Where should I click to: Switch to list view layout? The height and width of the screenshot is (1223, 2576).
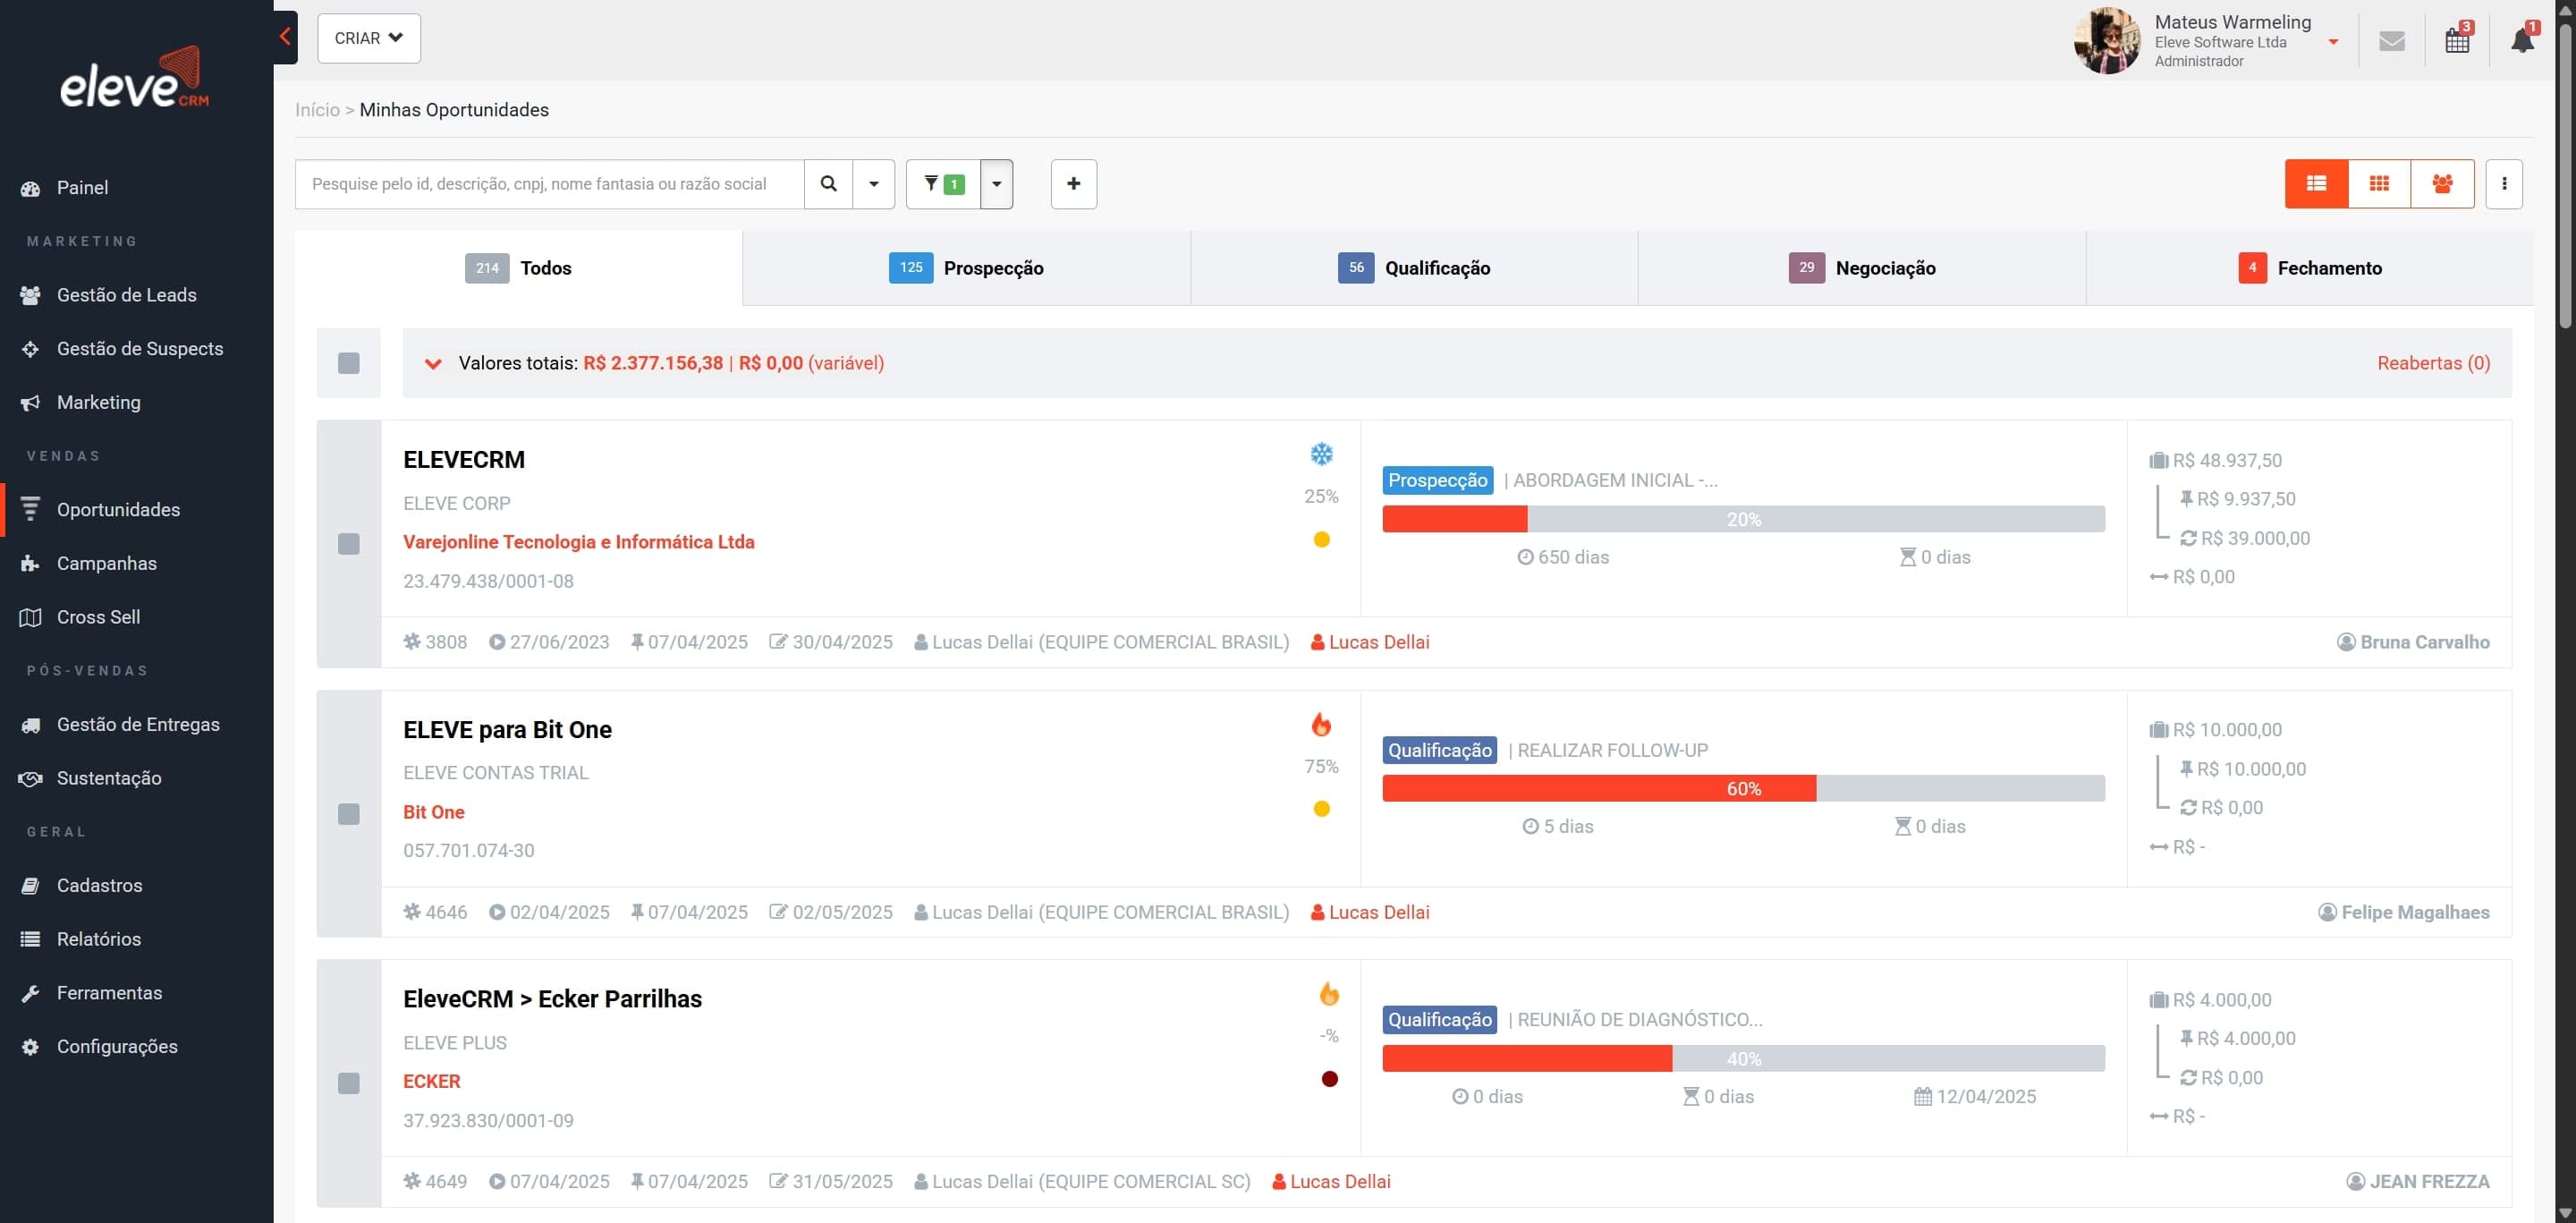pyautogui.click(x=2316, y=184)
